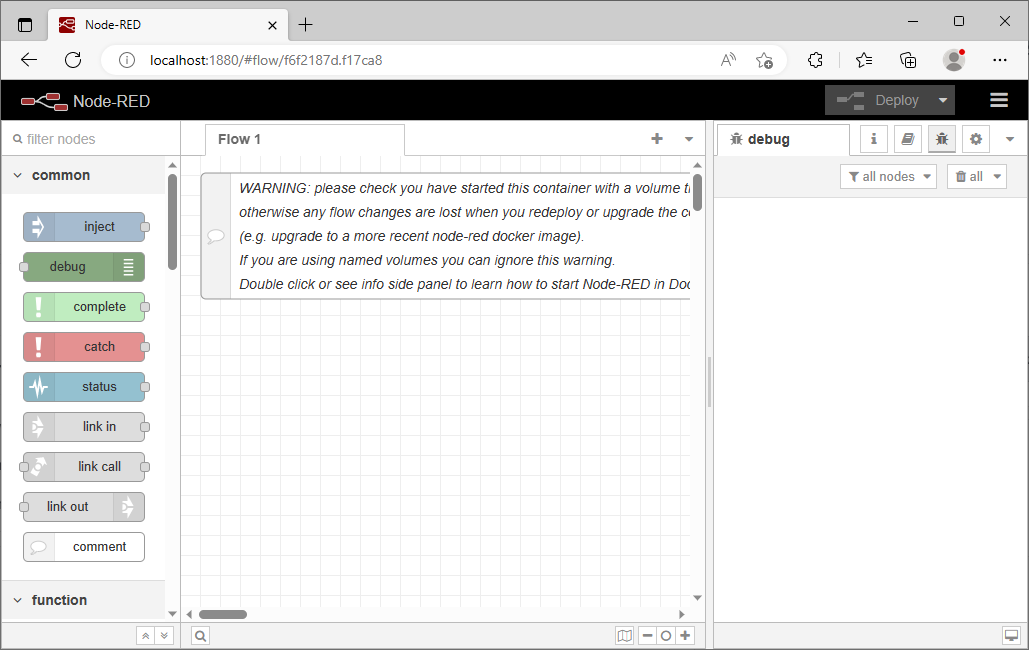This screenshot has width=1029, height=650.
Task: Select the comment node in palette
Action: 84,547
